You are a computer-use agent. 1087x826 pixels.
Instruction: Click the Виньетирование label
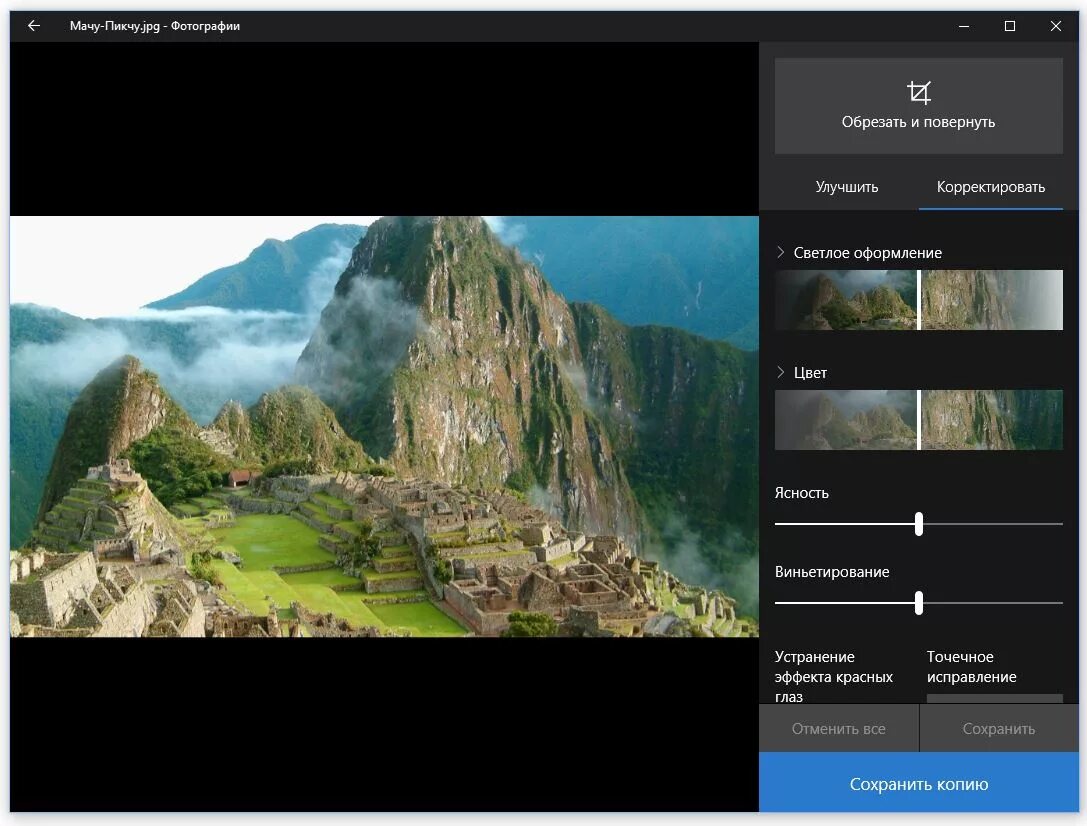click(832, 572)
